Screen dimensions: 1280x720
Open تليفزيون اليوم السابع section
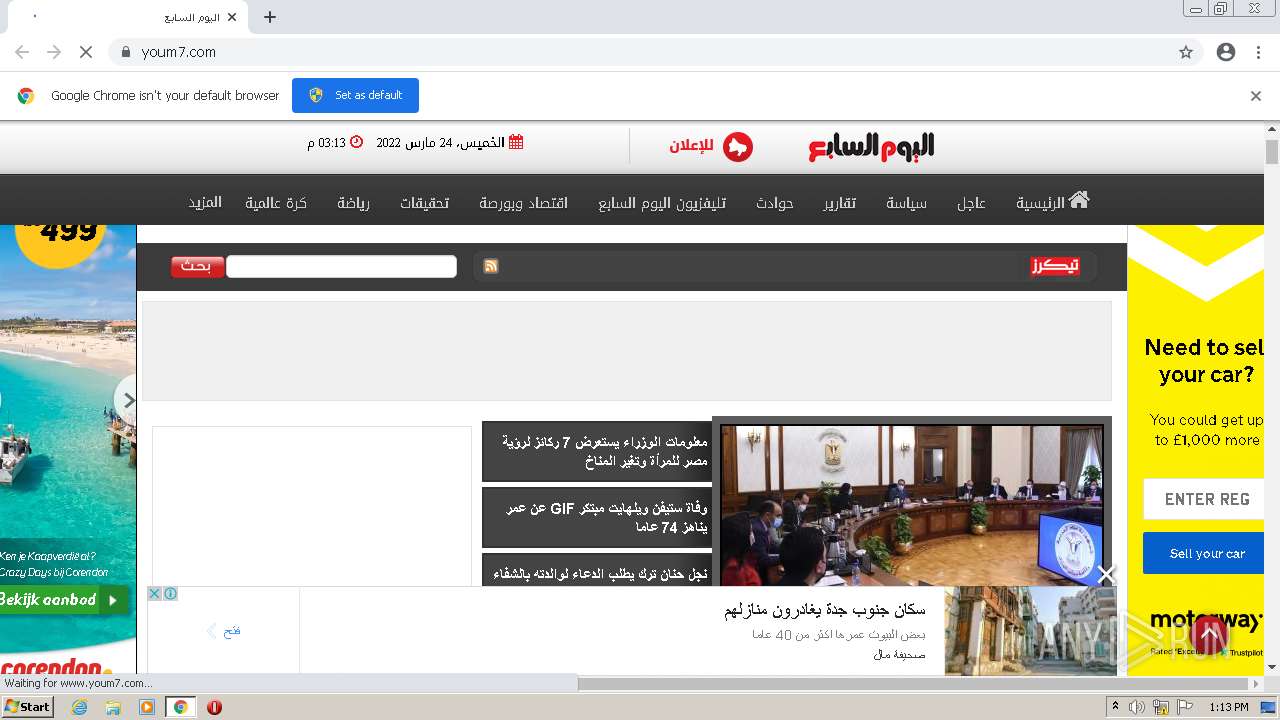click(662, 203)
